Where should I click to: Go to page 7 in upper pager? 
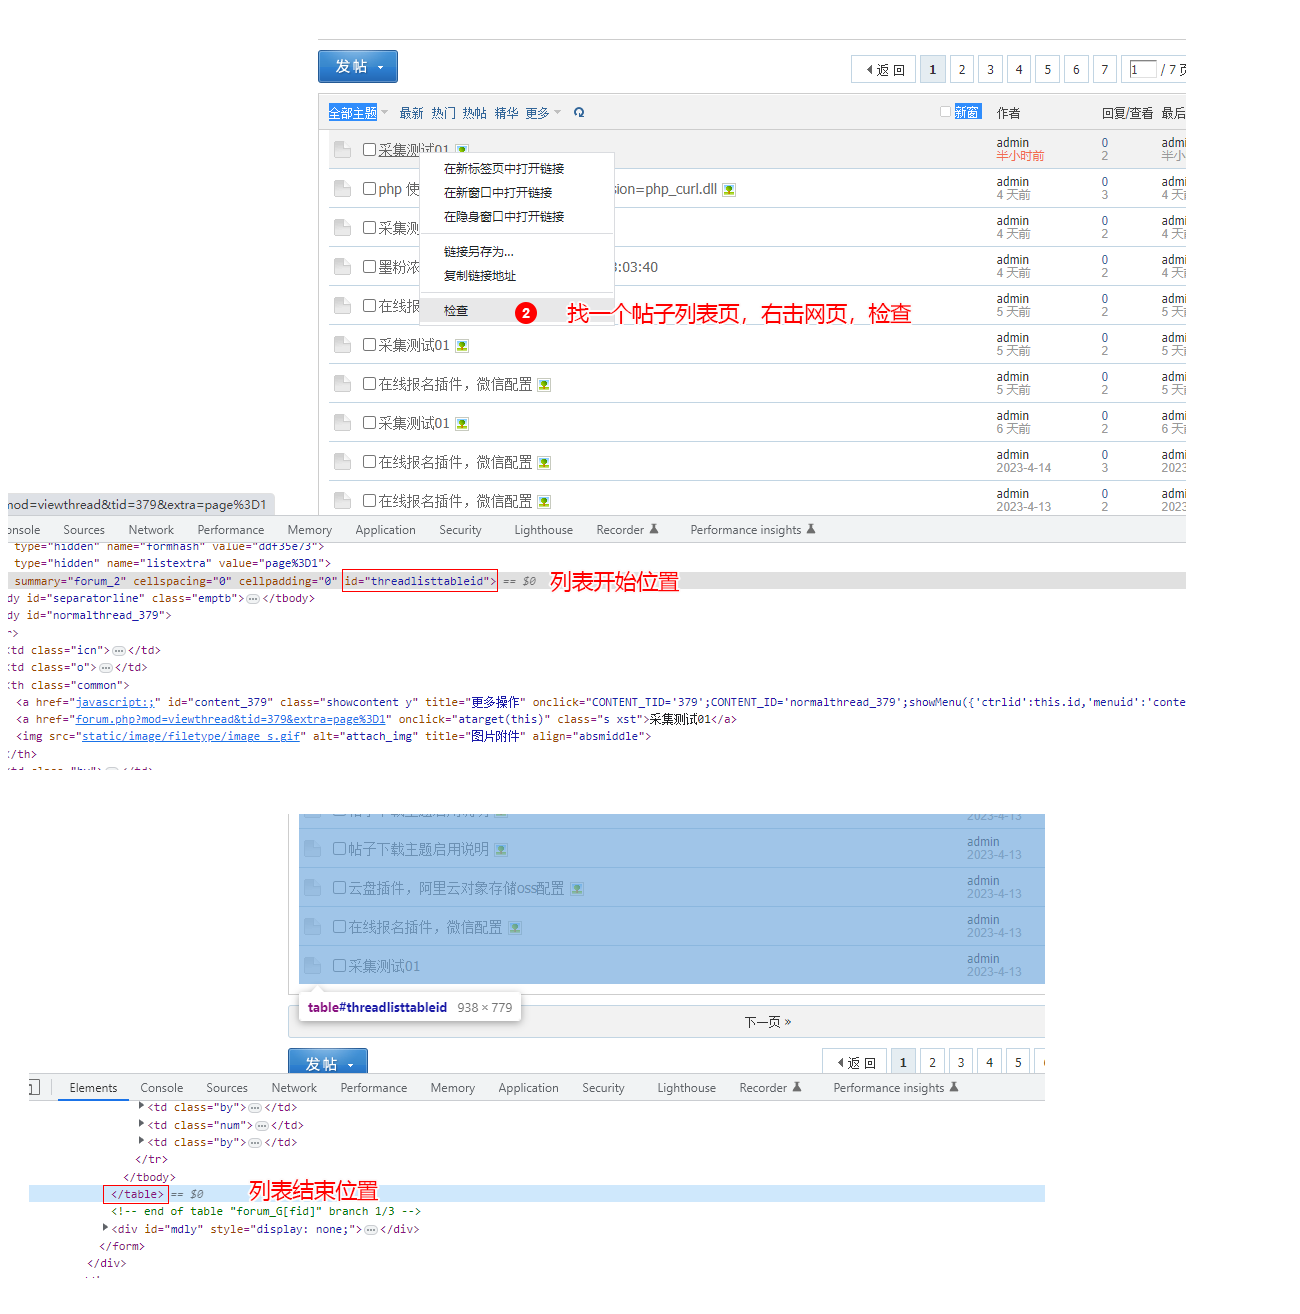click(1104, 69)
